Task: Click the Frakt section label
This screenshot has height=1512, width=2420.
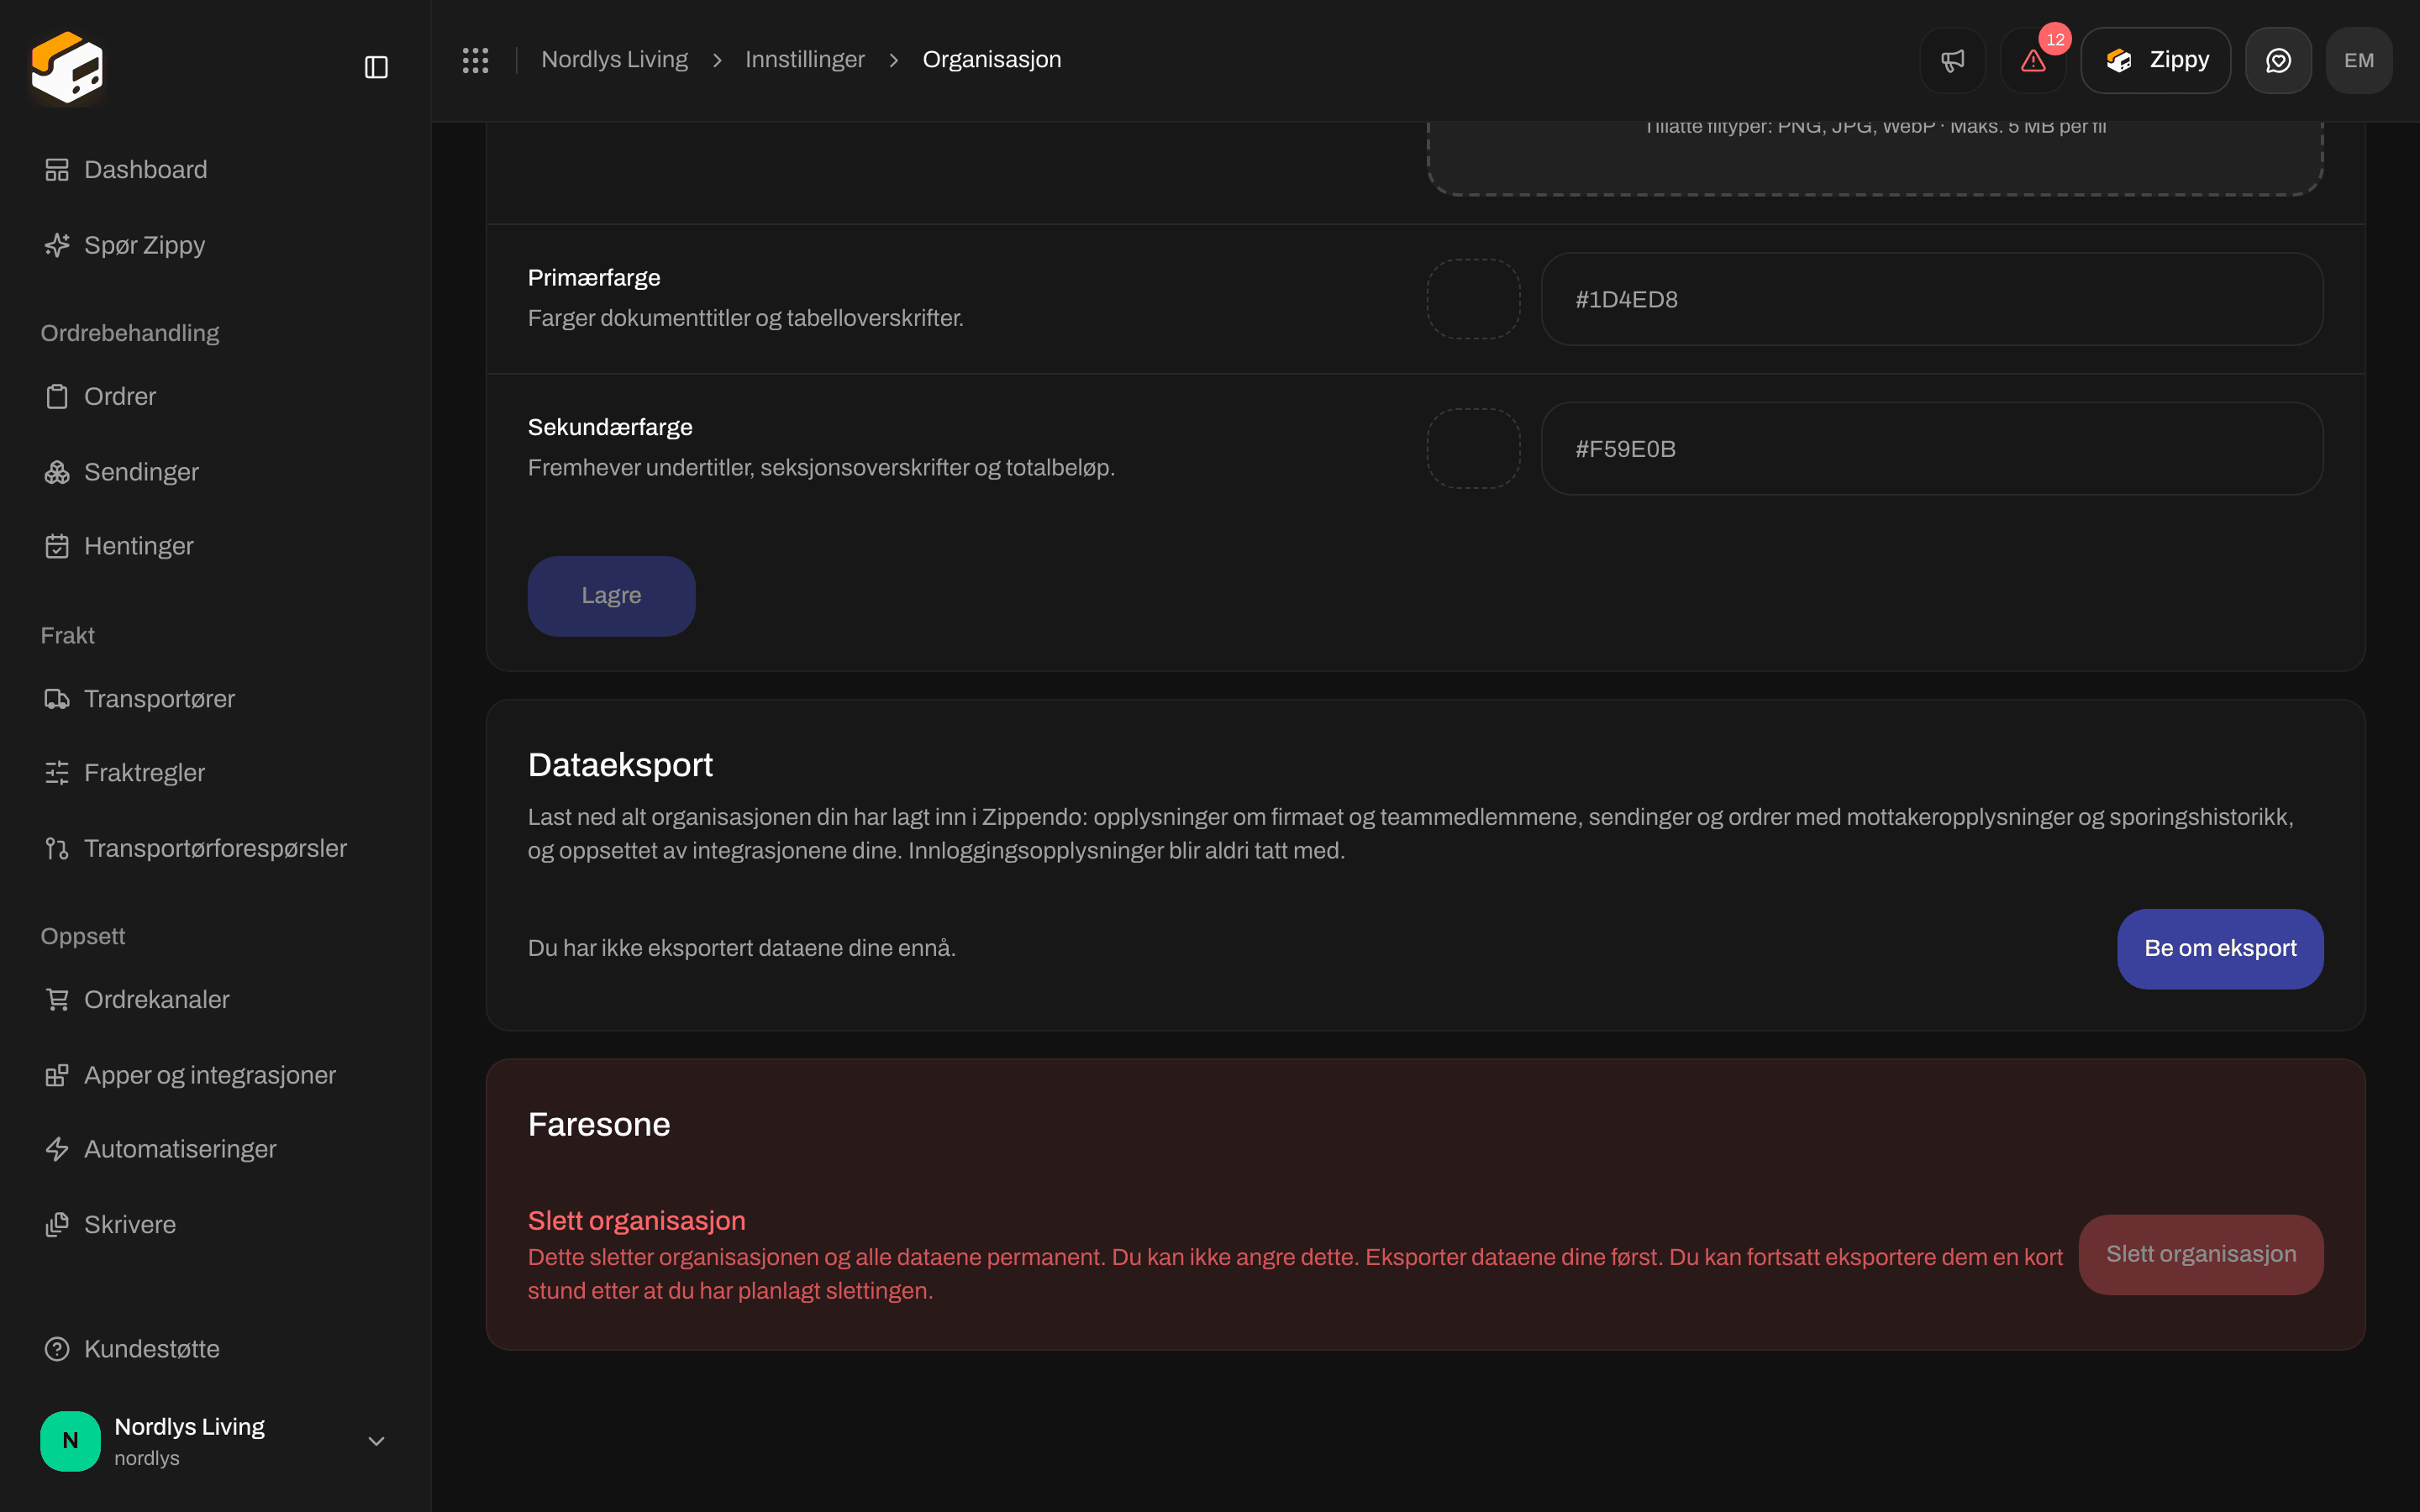Action: pos(67,636)
